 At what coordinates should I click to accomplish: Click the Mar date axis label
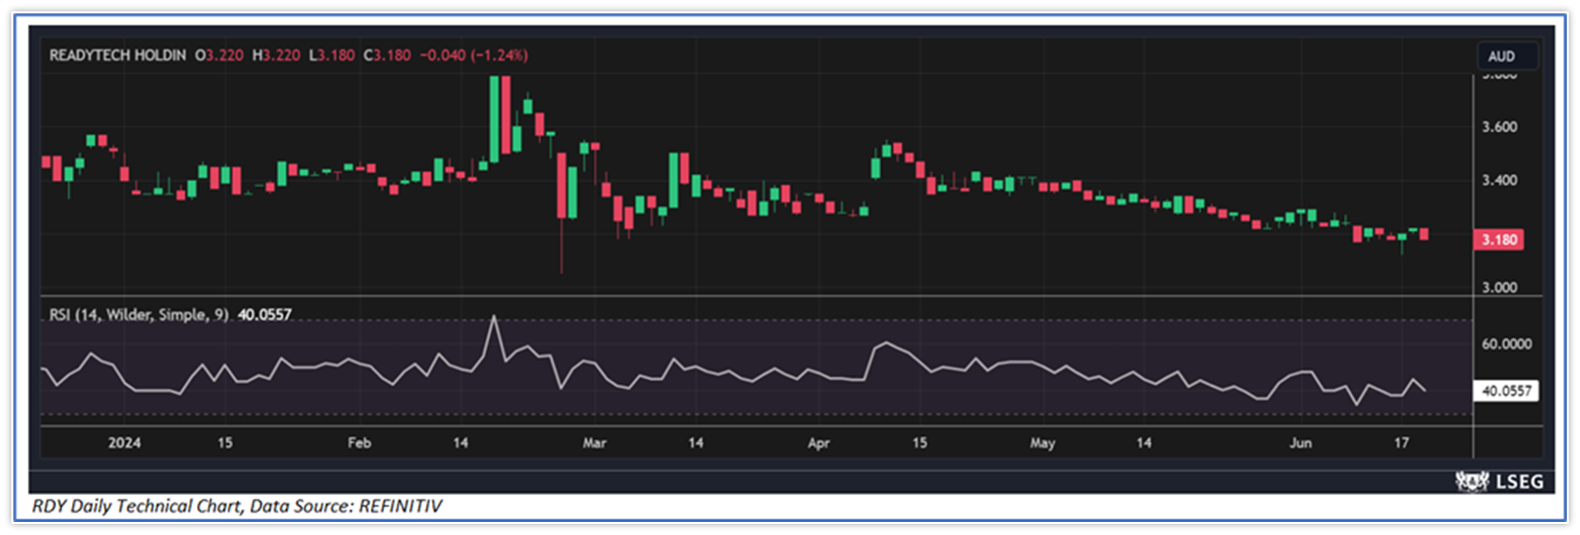[x=595, y=442]
